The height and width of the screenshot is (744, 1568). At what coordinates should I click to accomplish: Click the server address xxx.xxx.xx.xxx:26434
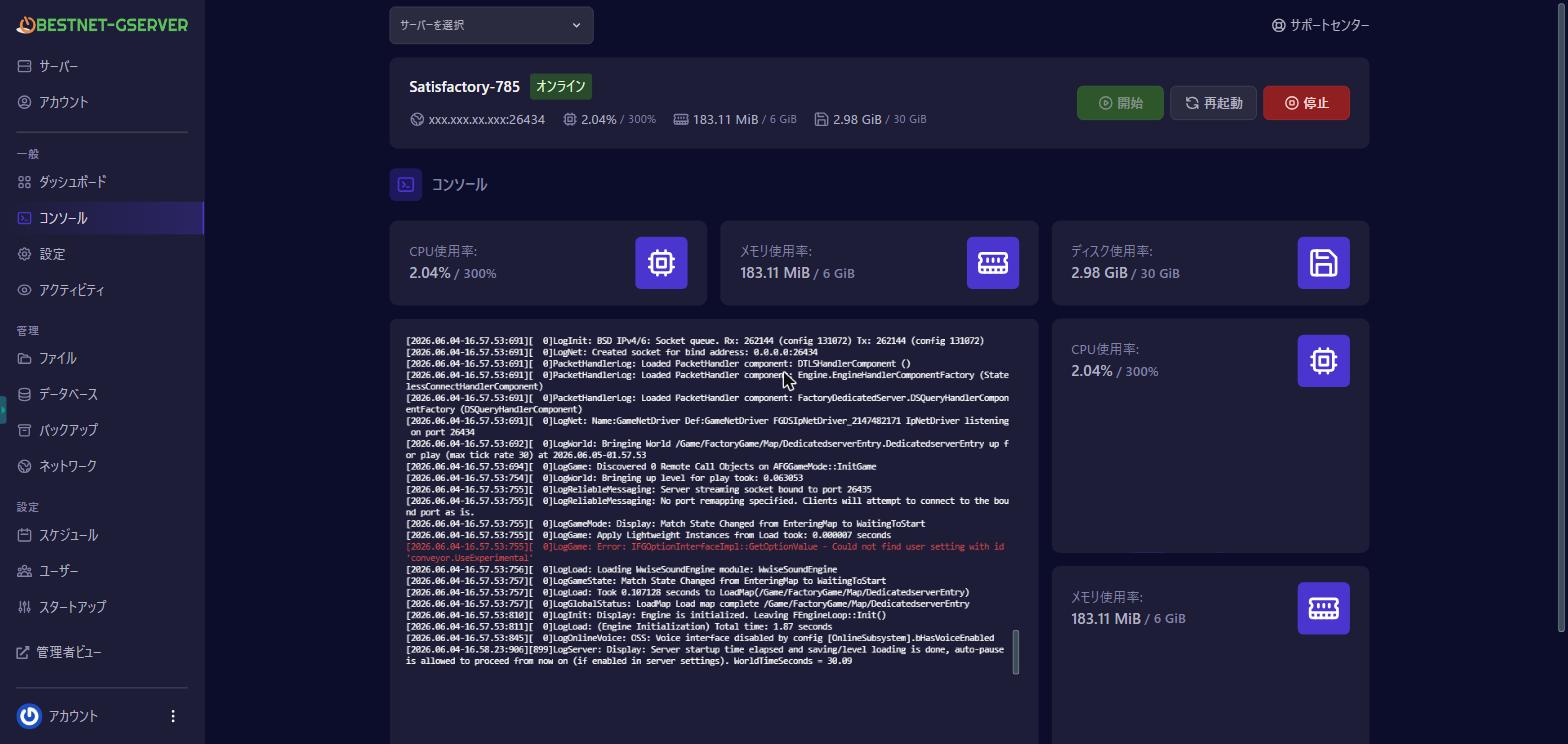(487, 119)
